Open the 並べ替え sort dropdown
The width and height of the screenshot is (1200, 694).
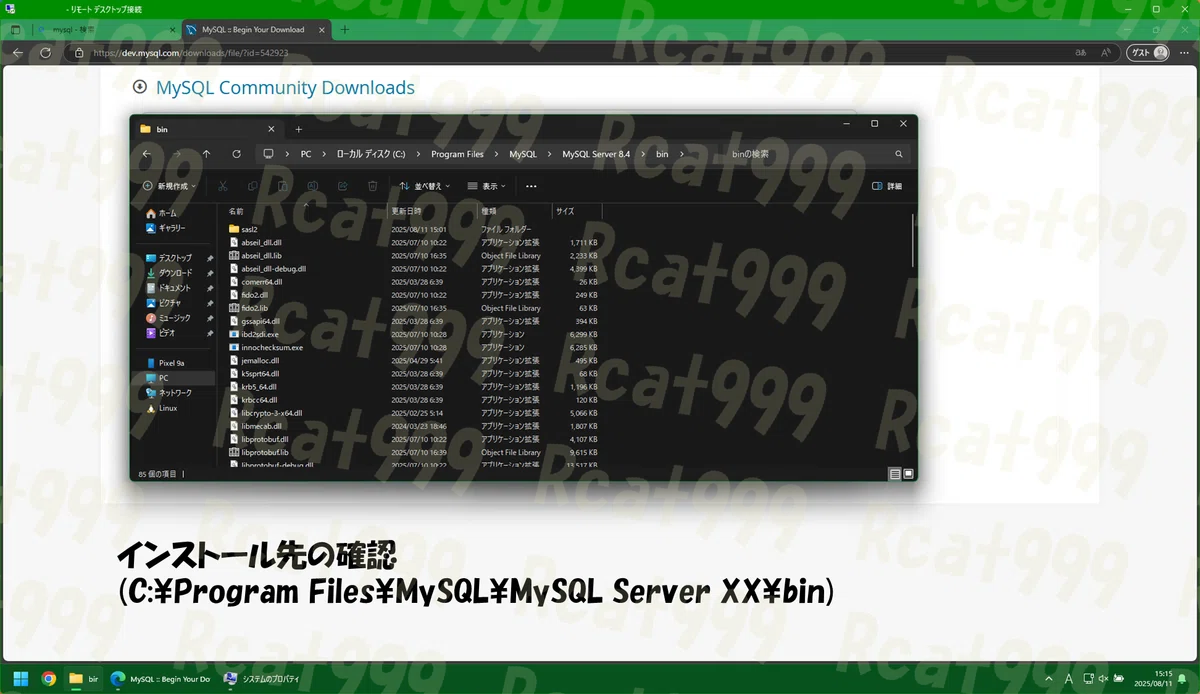click(x=424, y=186)
